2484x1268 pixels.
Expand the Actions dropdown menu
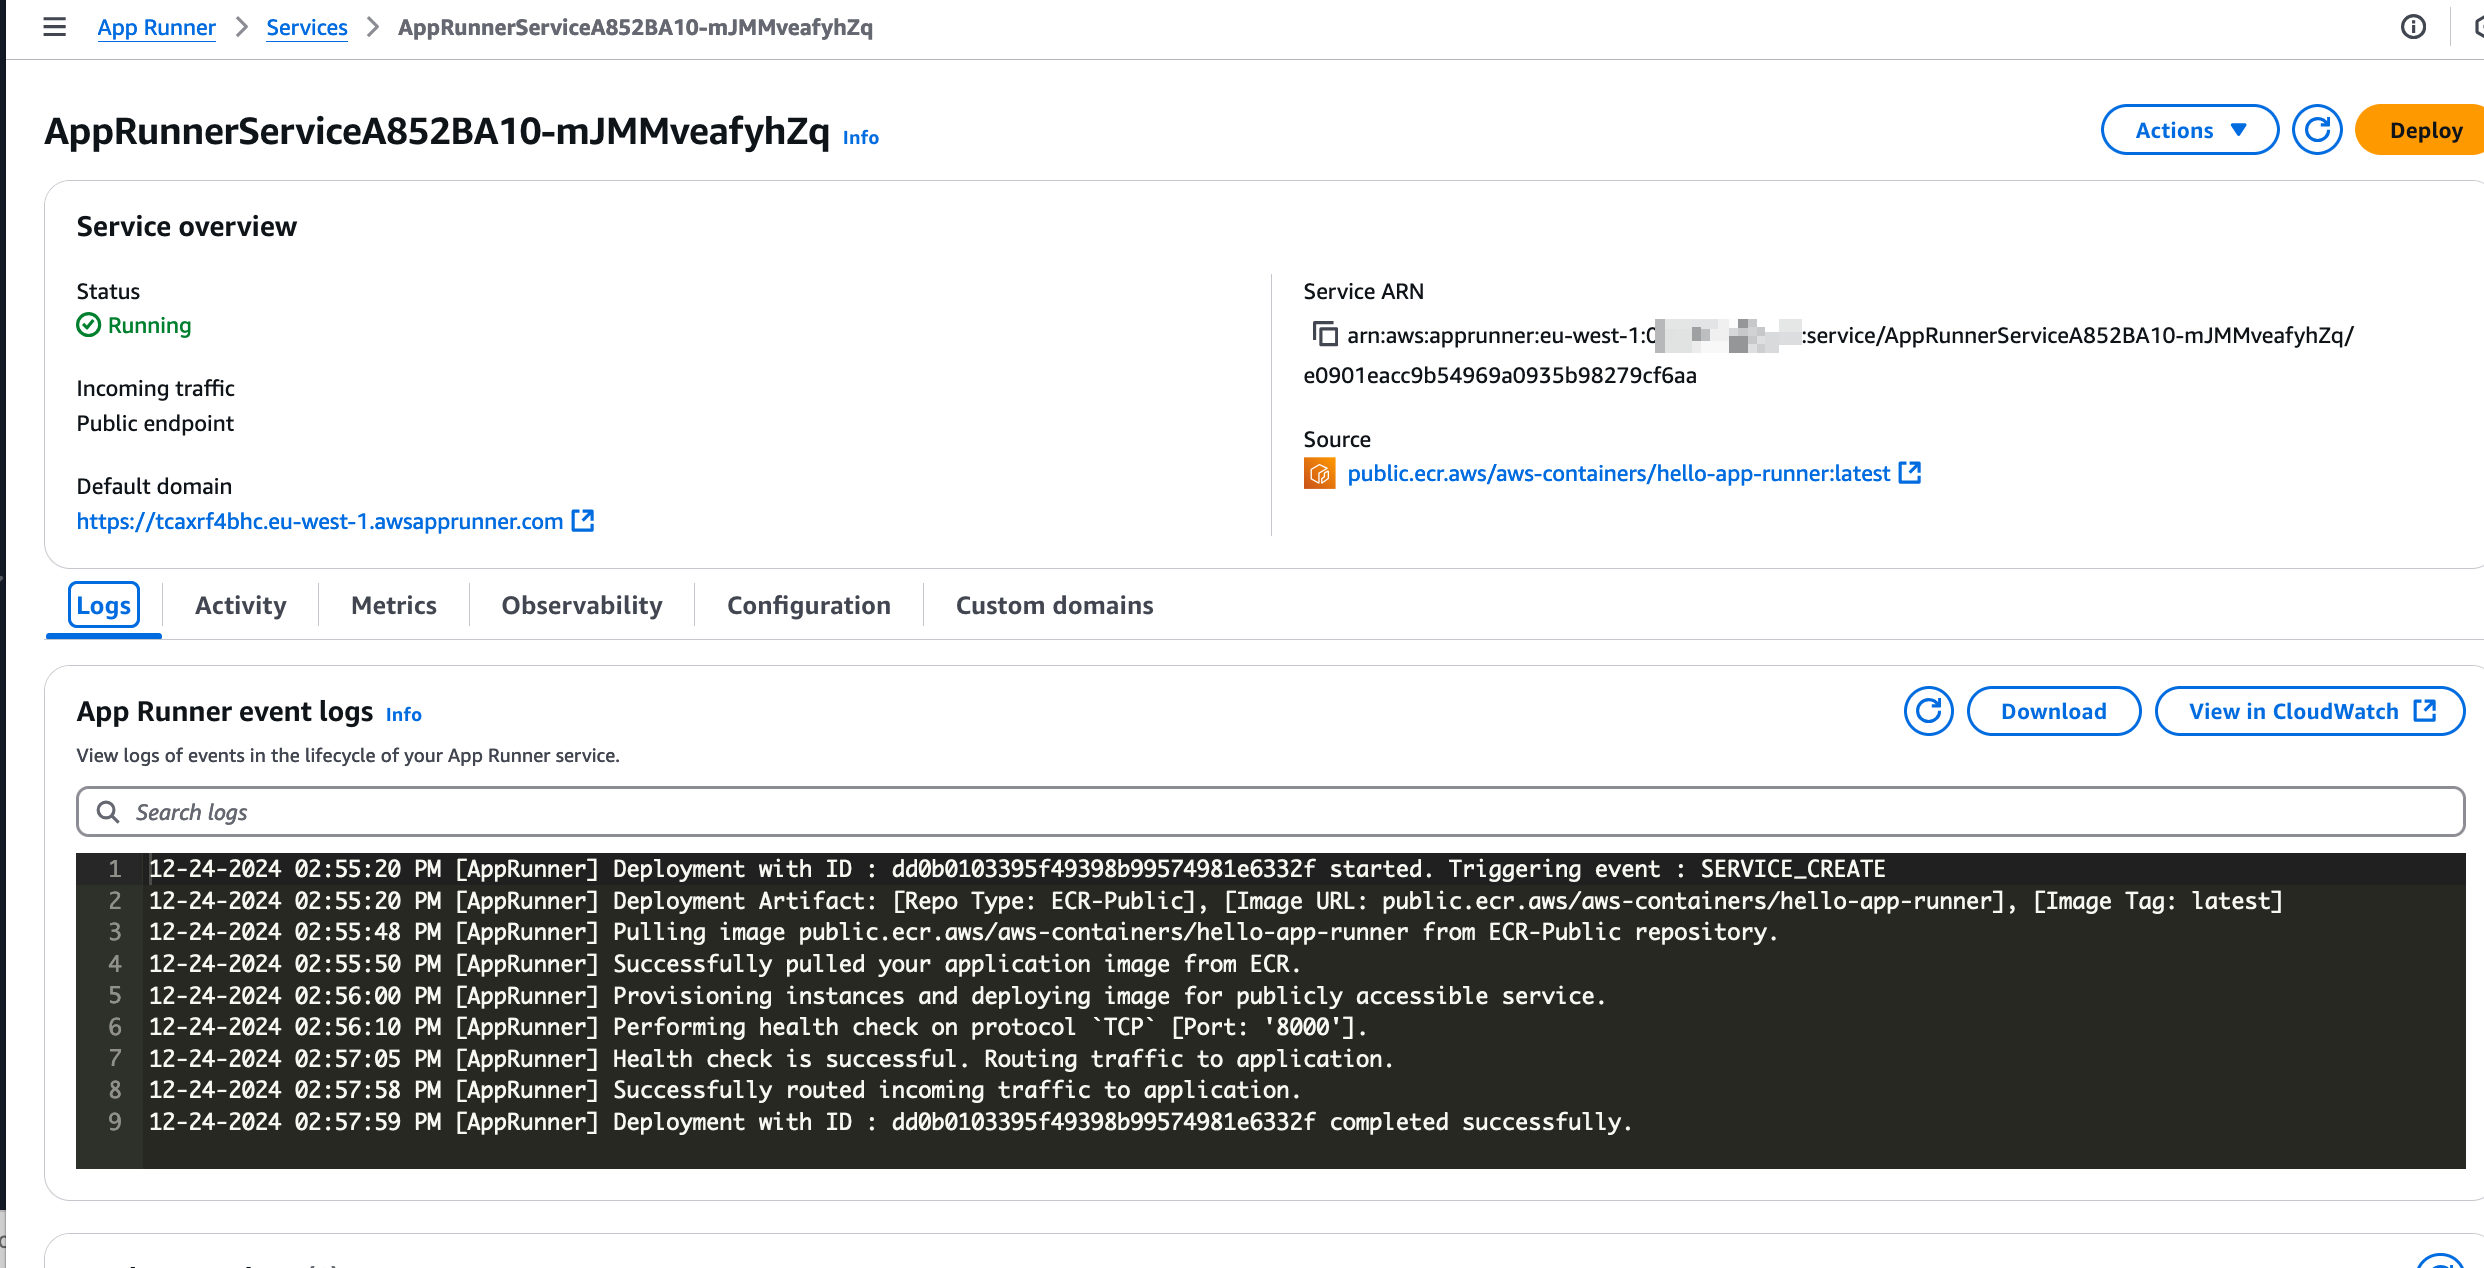[2189, 130]
